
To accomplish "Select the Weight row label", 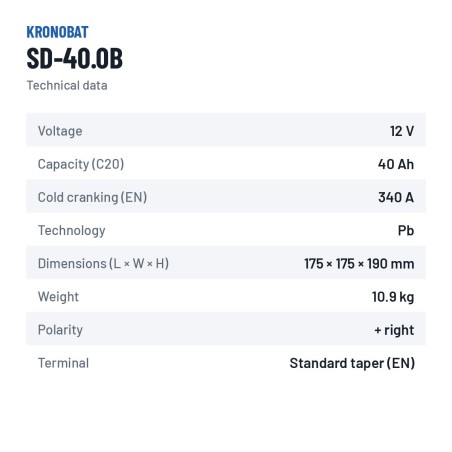I will coord(58,297).
